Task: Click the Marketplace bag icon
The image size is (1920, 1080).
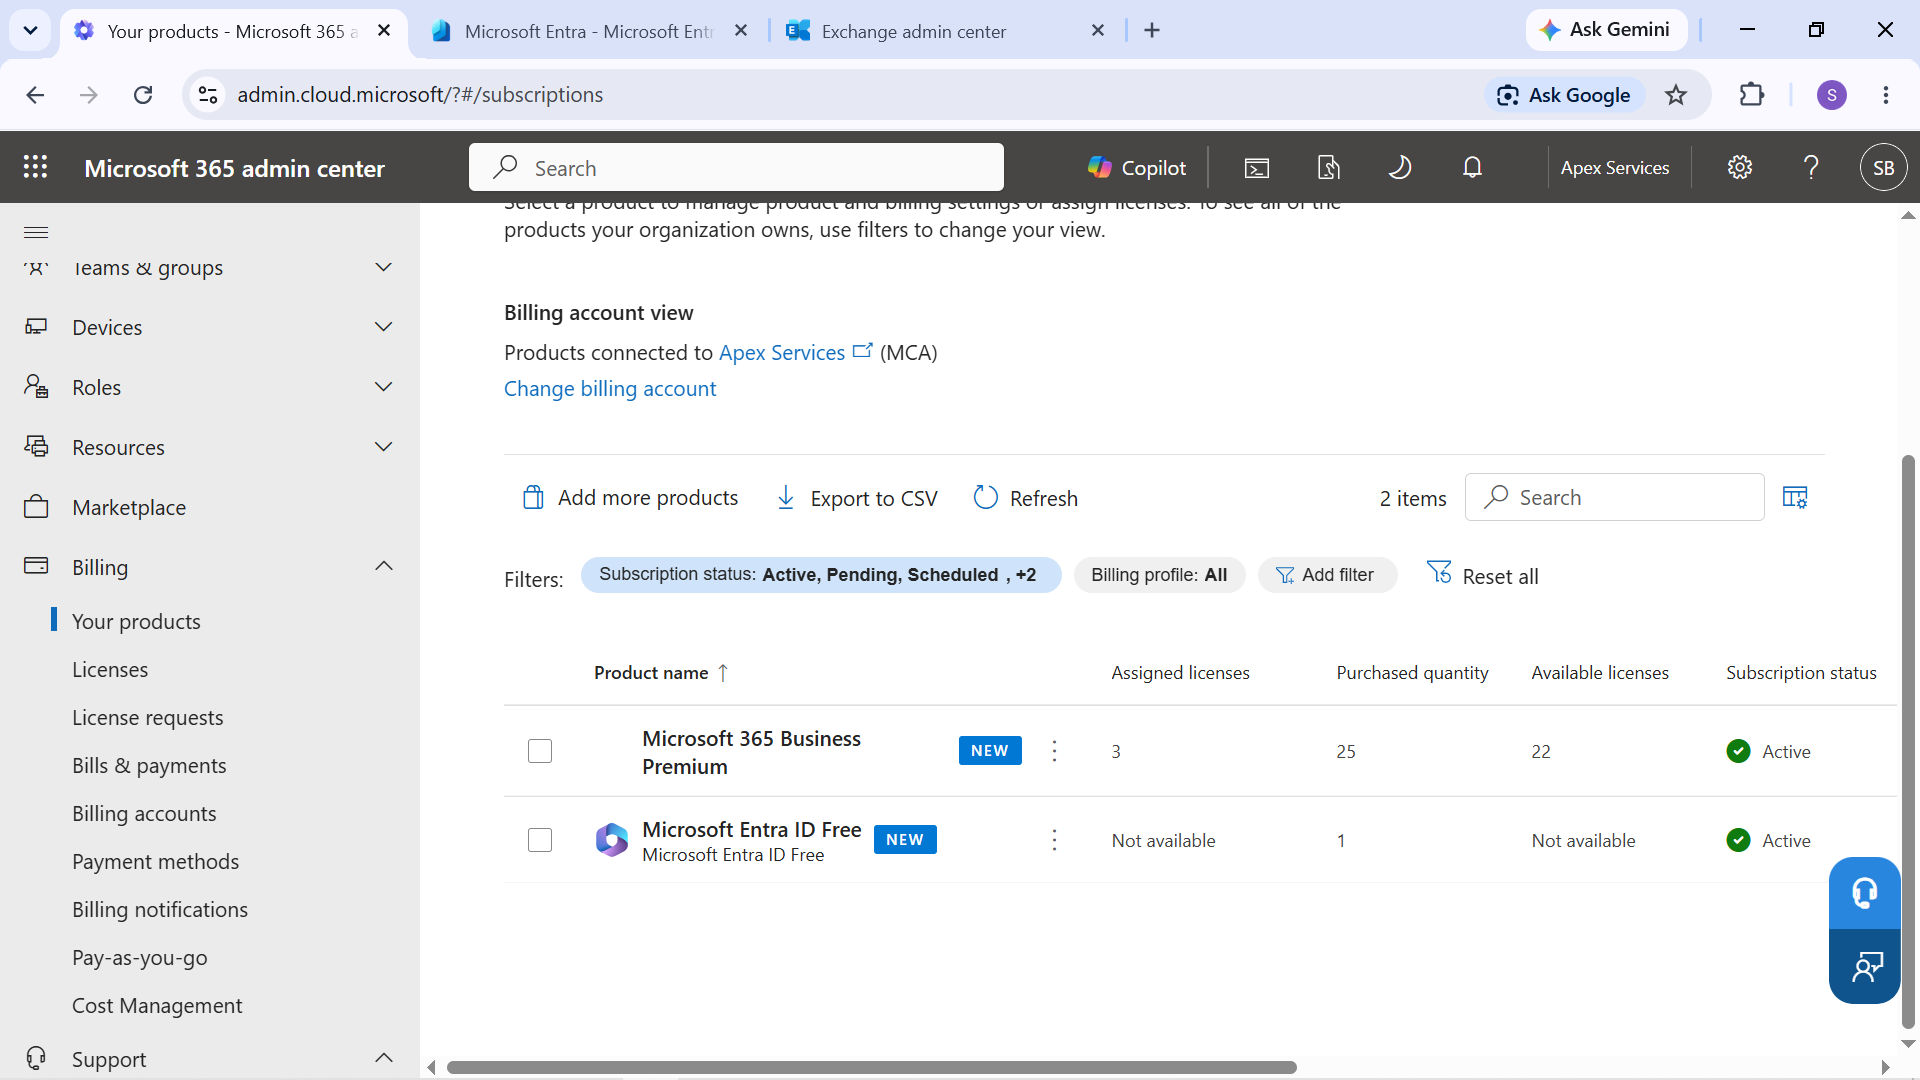Action: point(36,507)
